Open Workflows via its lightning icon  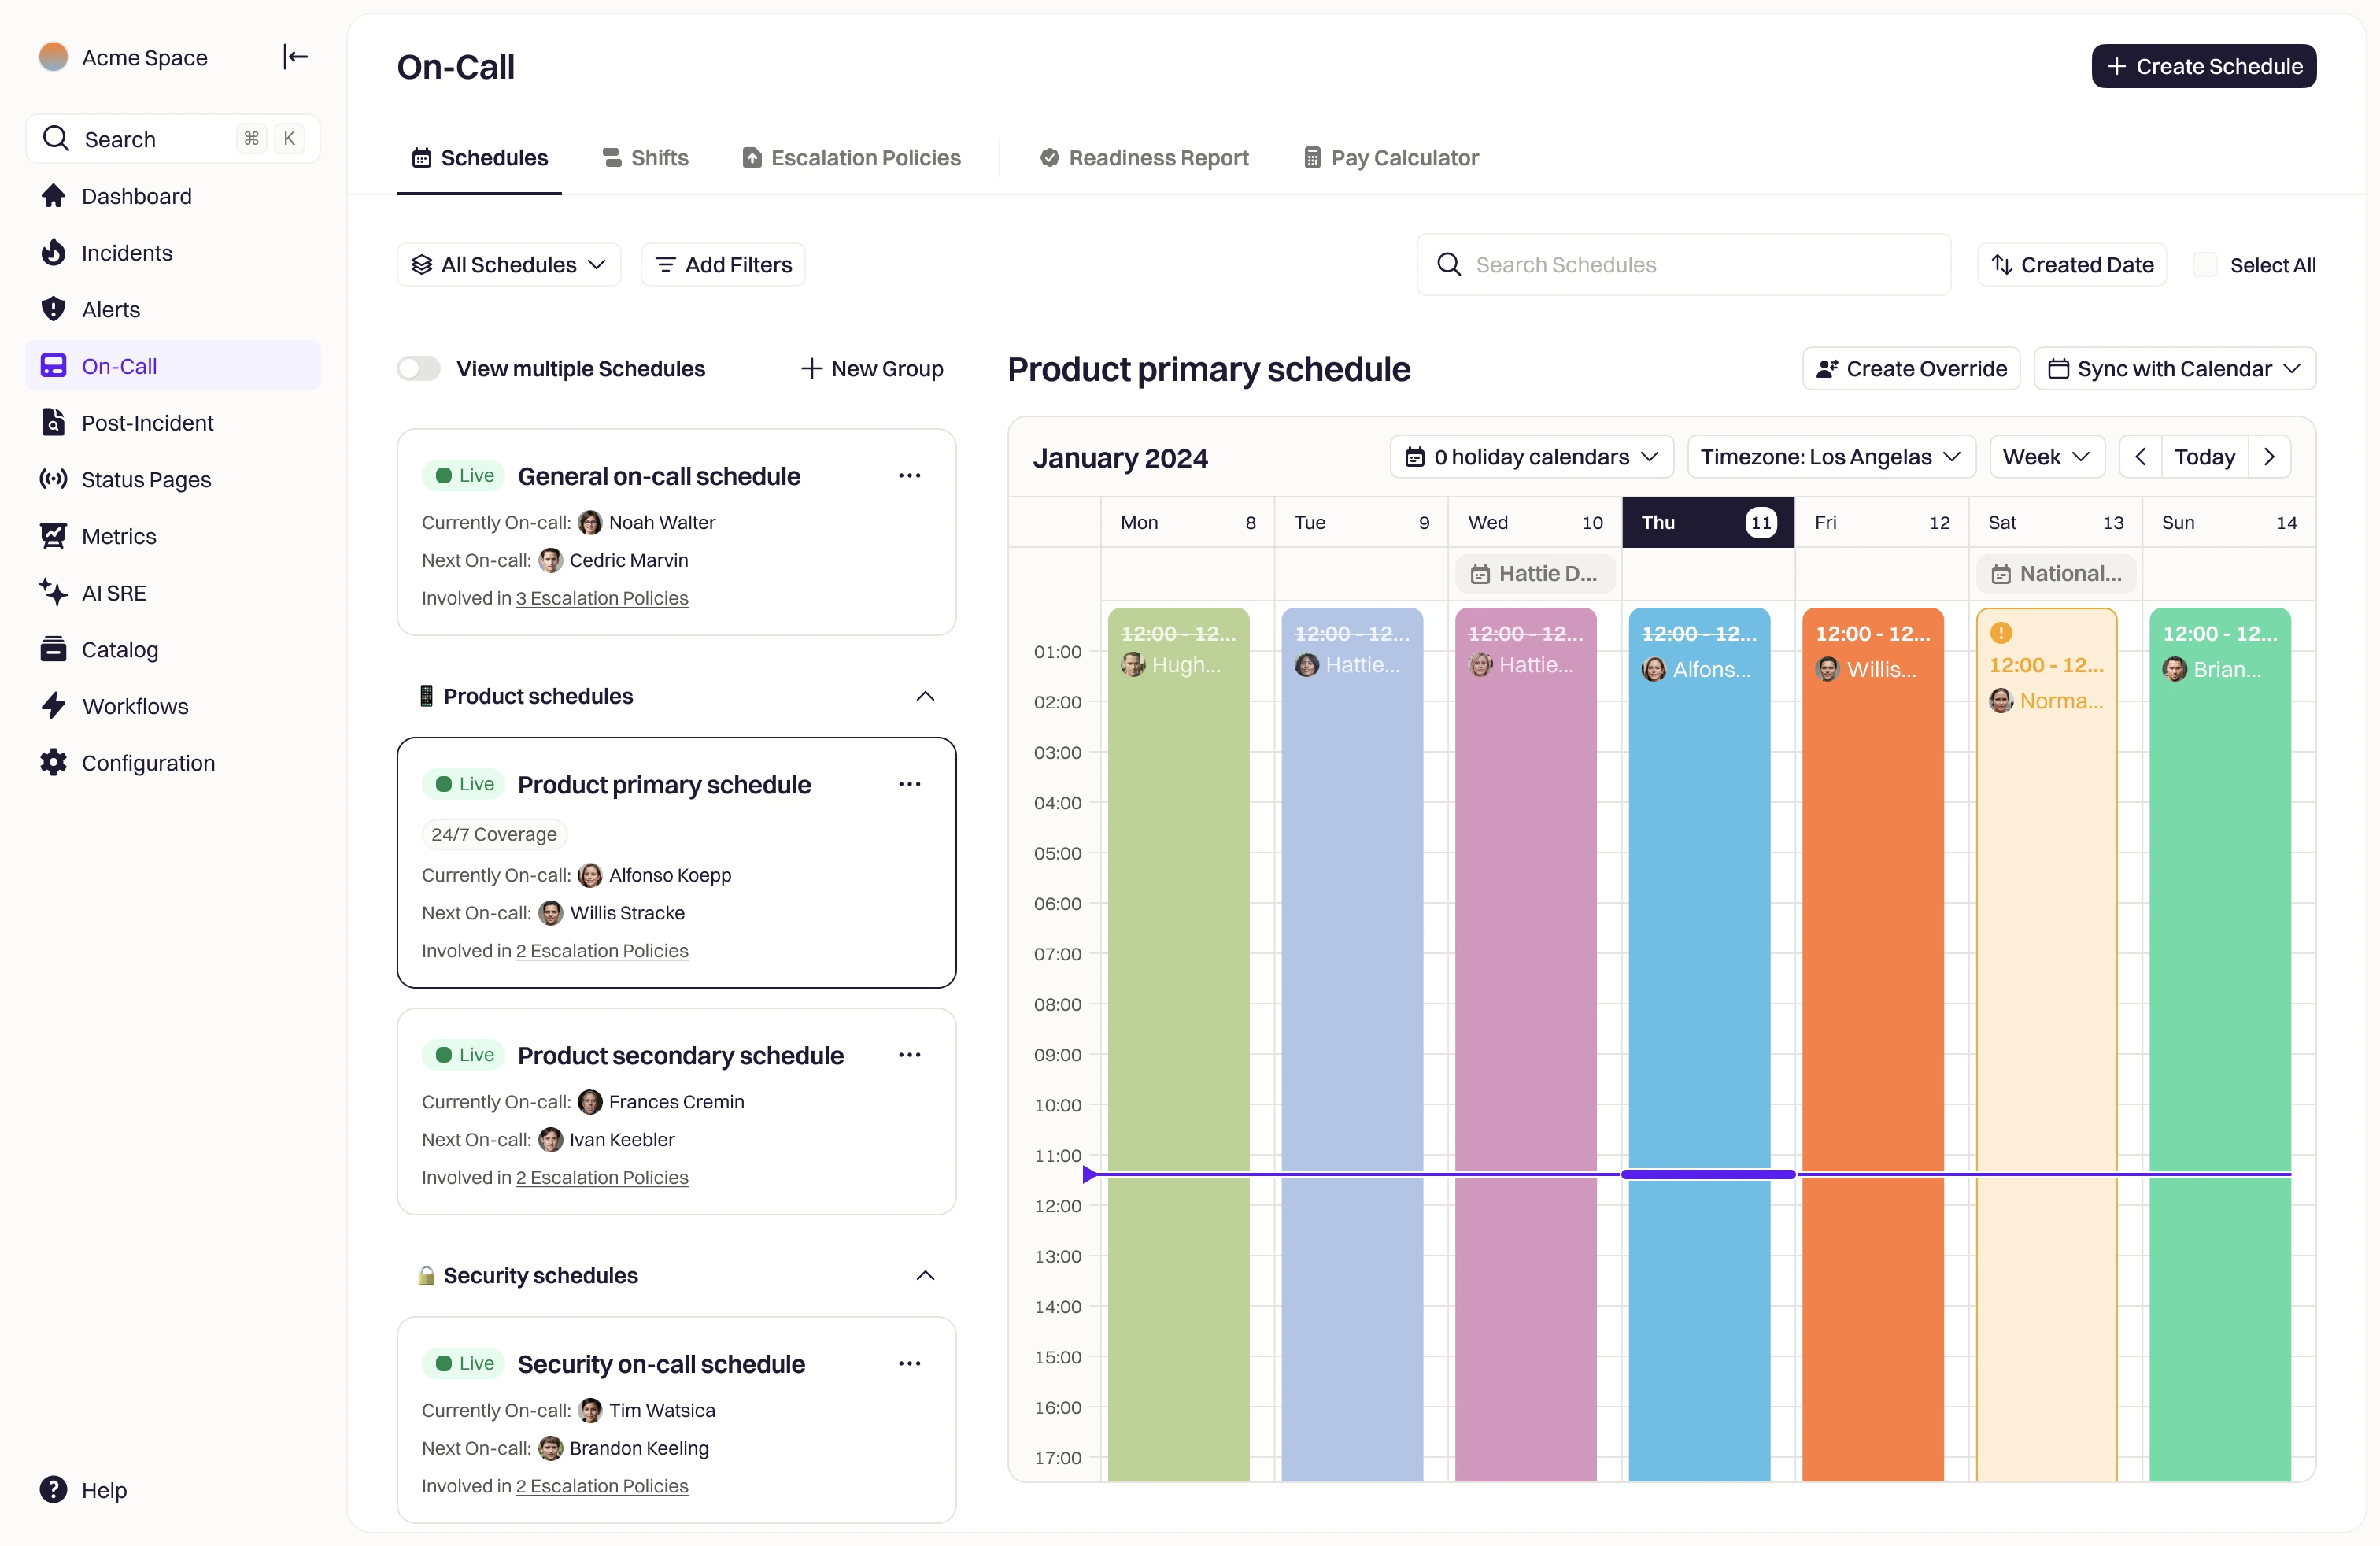(53, 706)
